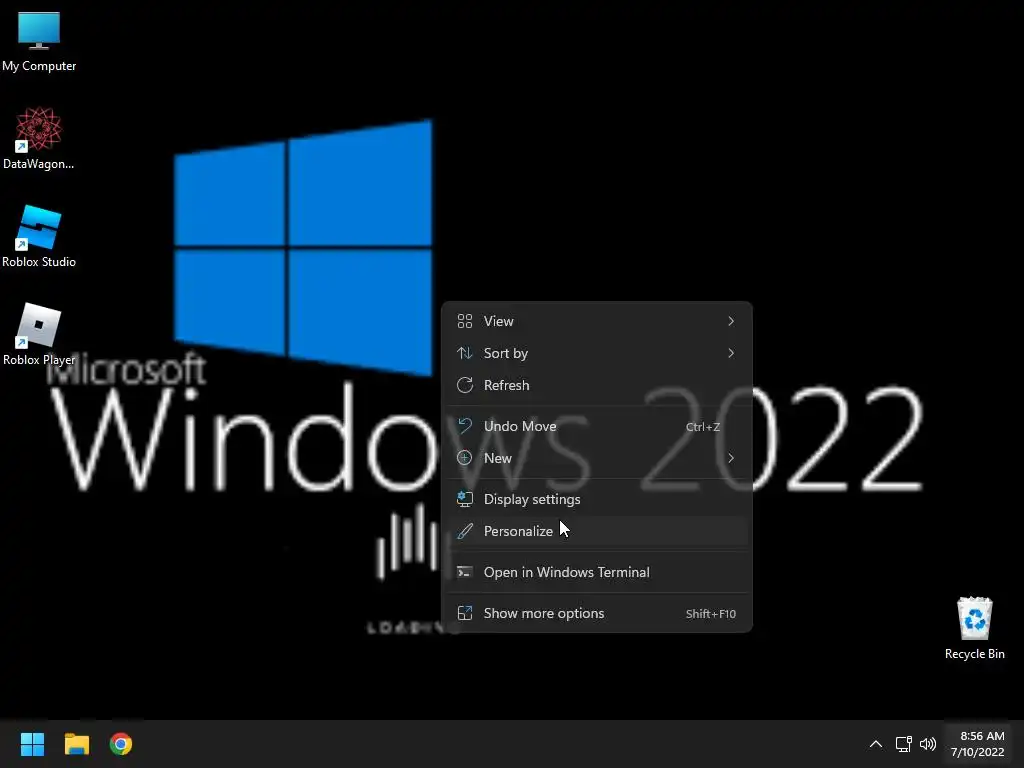
Task: Expand the New submenu chevron
Action: coord(731,458)
